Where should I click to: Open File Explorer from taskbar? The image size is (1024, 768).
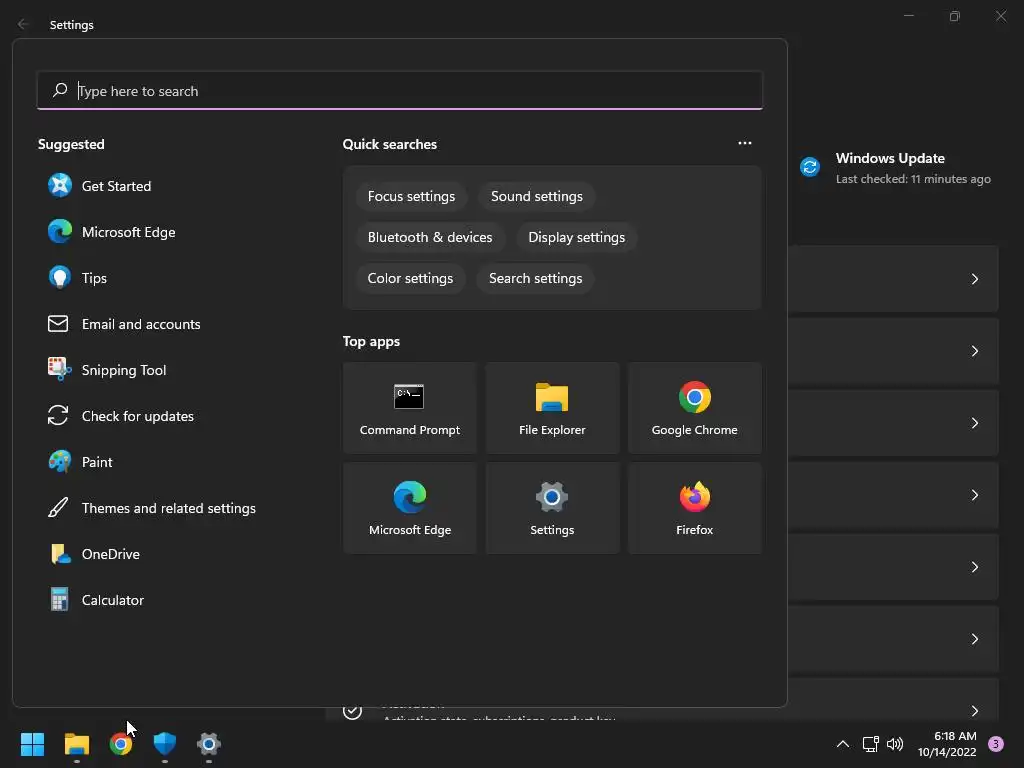(x=76, y=744)
